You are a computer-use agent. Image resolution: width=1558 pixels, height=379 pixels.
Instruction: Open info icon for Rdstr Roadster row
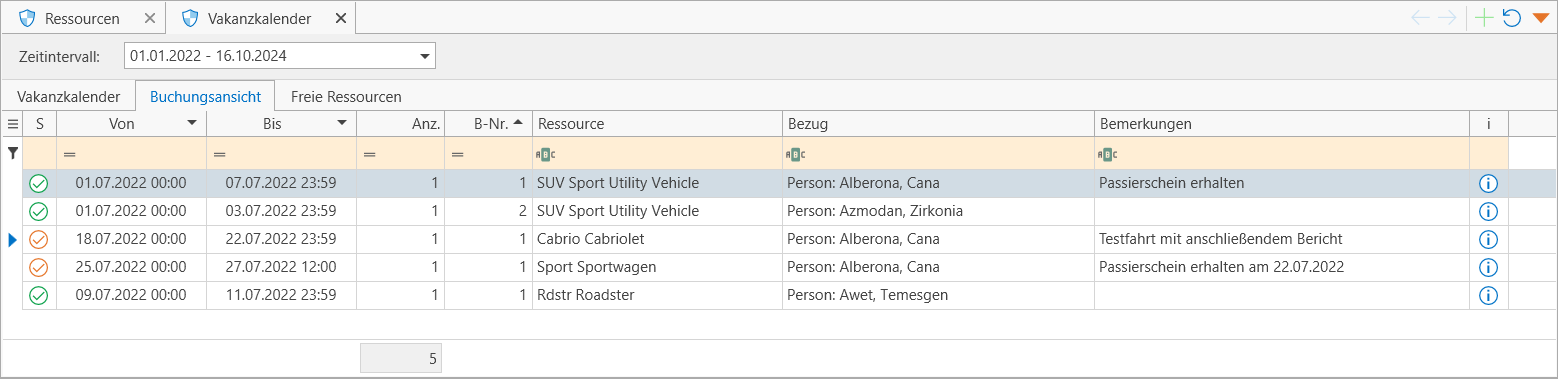pos(1487,295)
